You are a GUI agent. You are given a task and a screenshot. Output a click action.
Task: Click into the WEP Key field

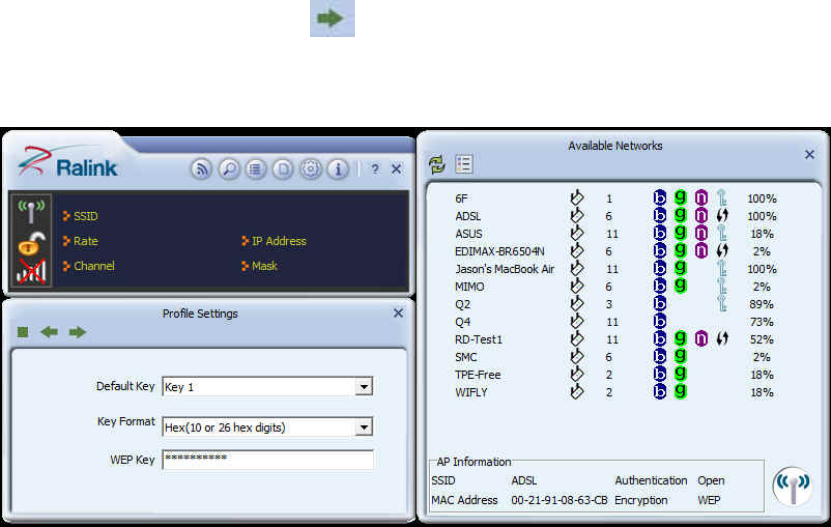click(268, 460)
